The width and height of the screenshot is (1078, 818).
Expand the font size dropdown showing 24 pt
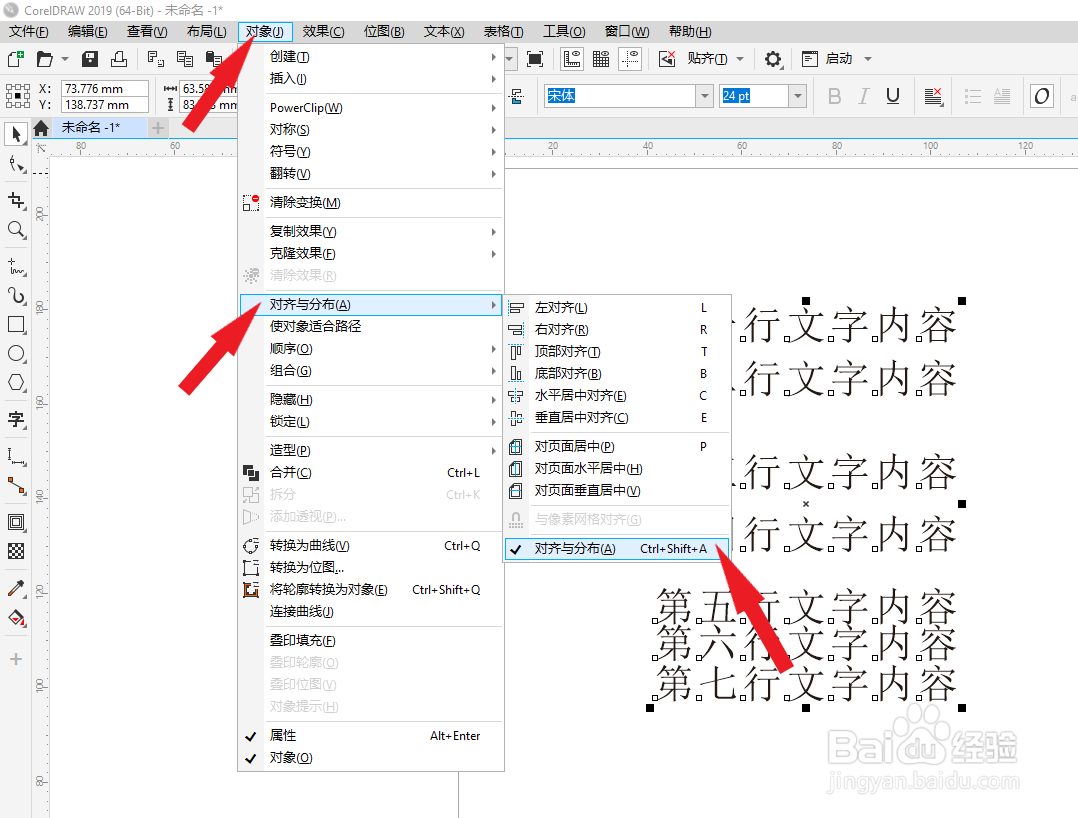[x=795, y=95]
